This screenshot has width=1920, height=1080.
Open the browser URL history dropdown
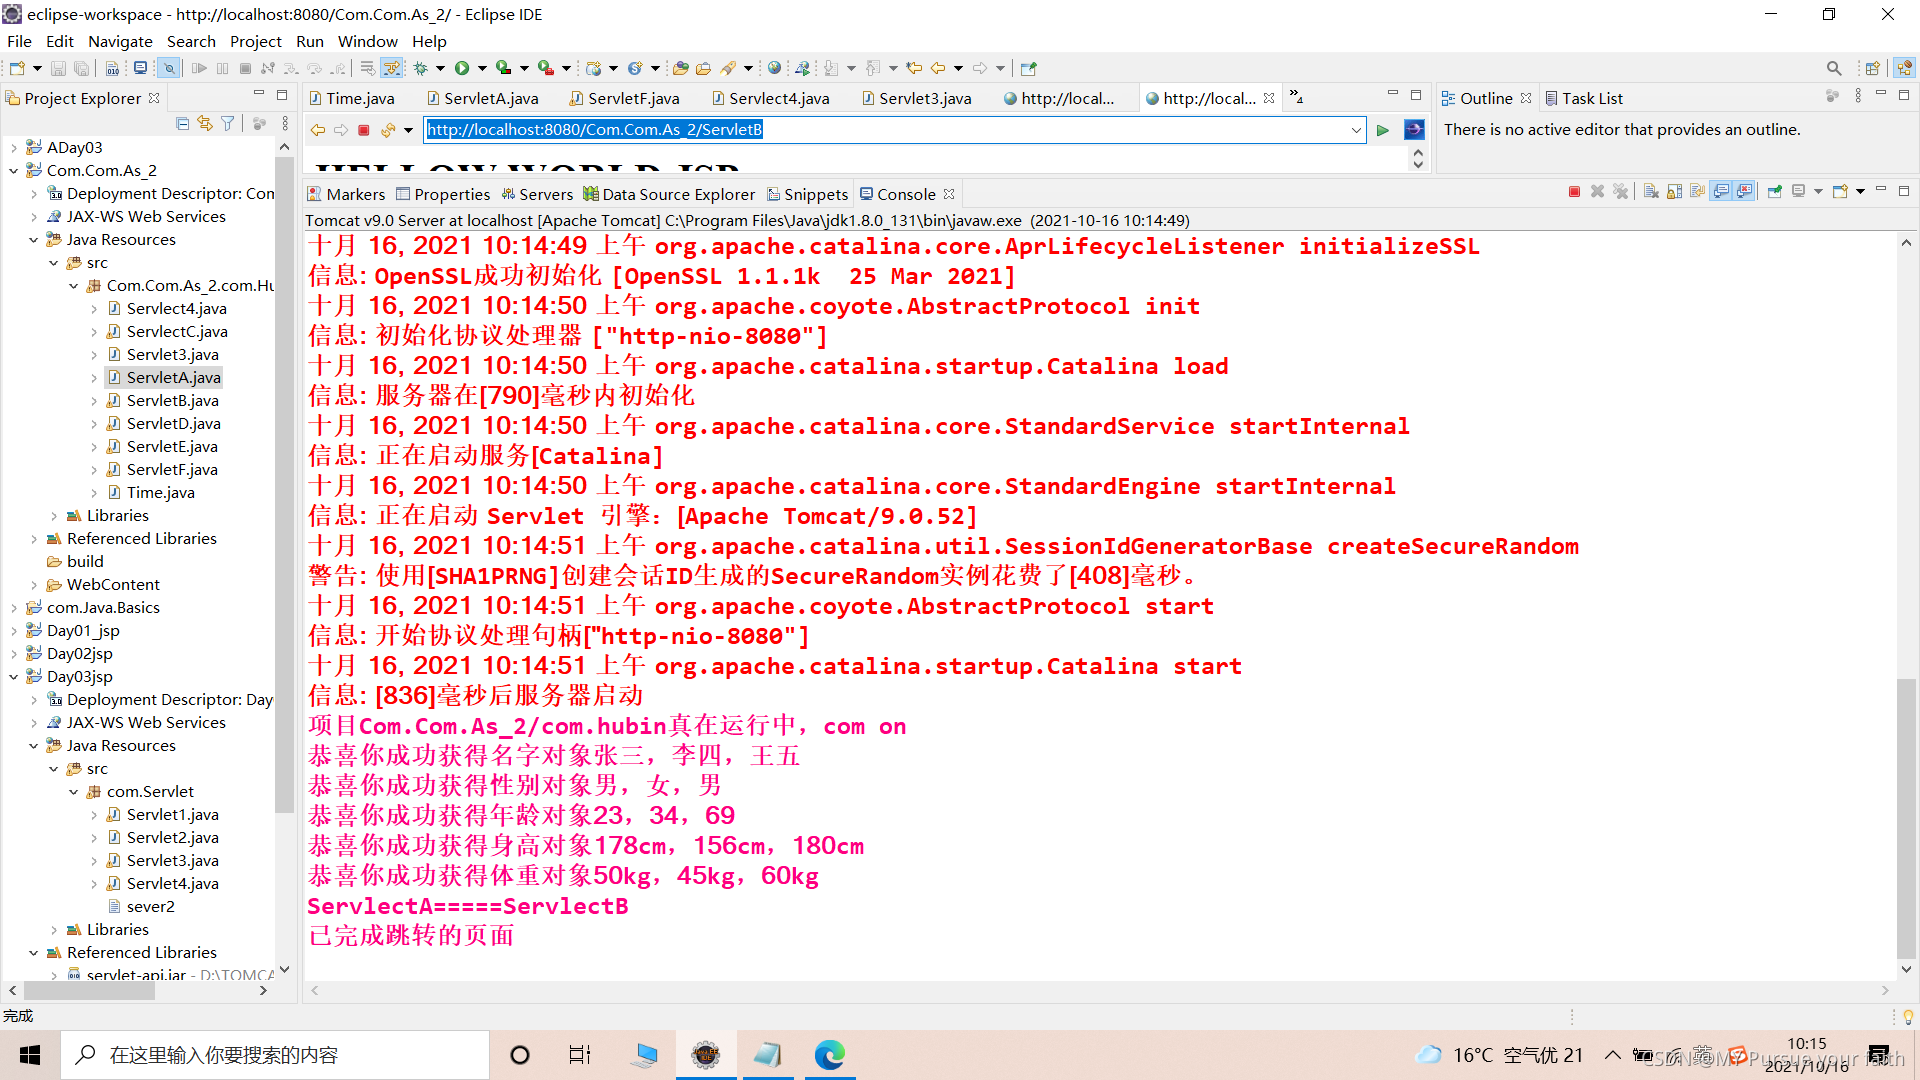1356,130
